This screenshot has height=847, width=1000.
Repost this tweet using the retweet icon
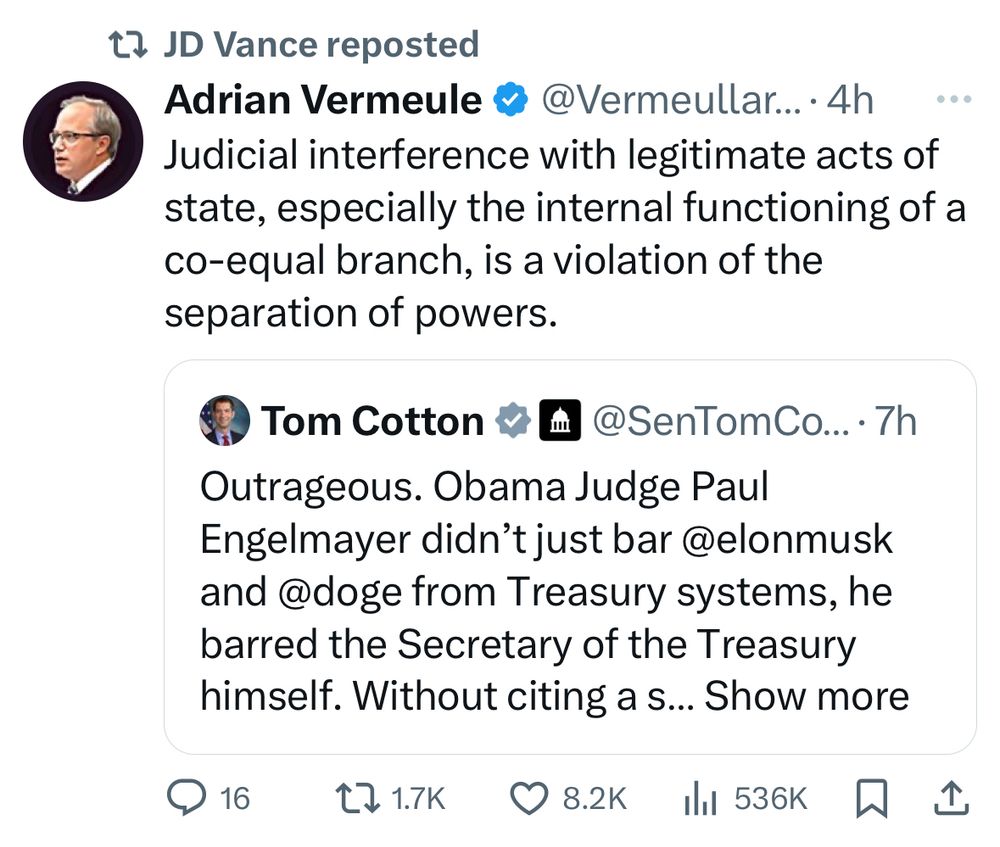357,798
